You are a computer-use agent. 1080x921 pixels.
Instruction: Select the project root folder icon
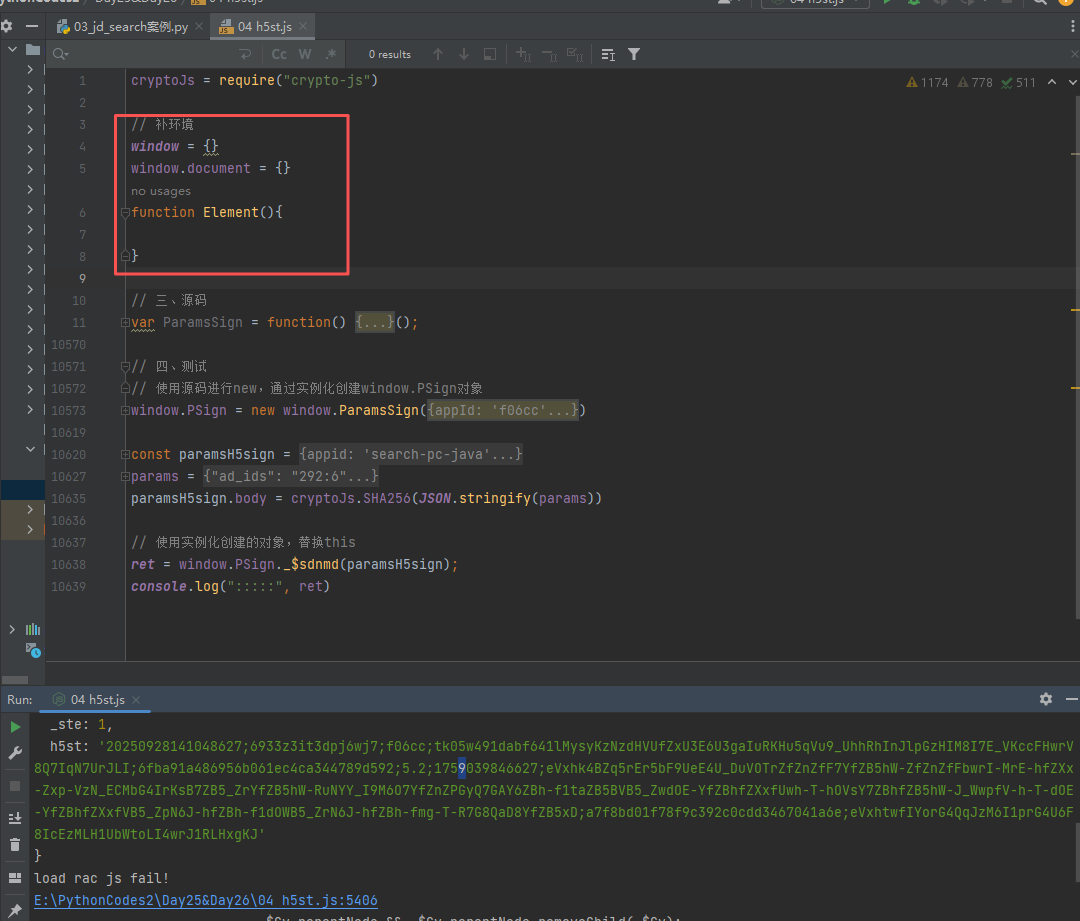pos(32,50)
